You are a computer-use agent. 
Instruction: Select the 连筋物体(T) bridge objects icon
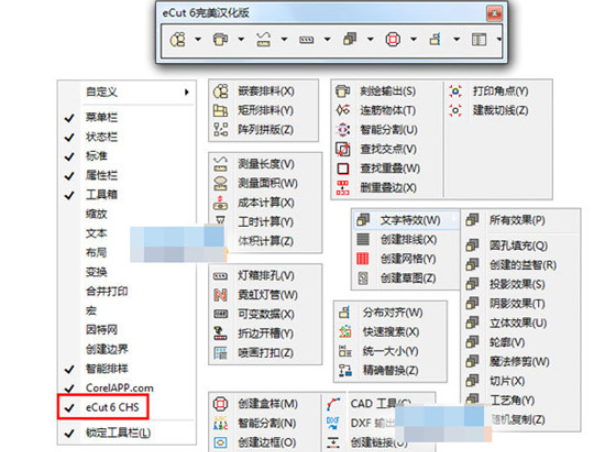click(x=343, y=110)
